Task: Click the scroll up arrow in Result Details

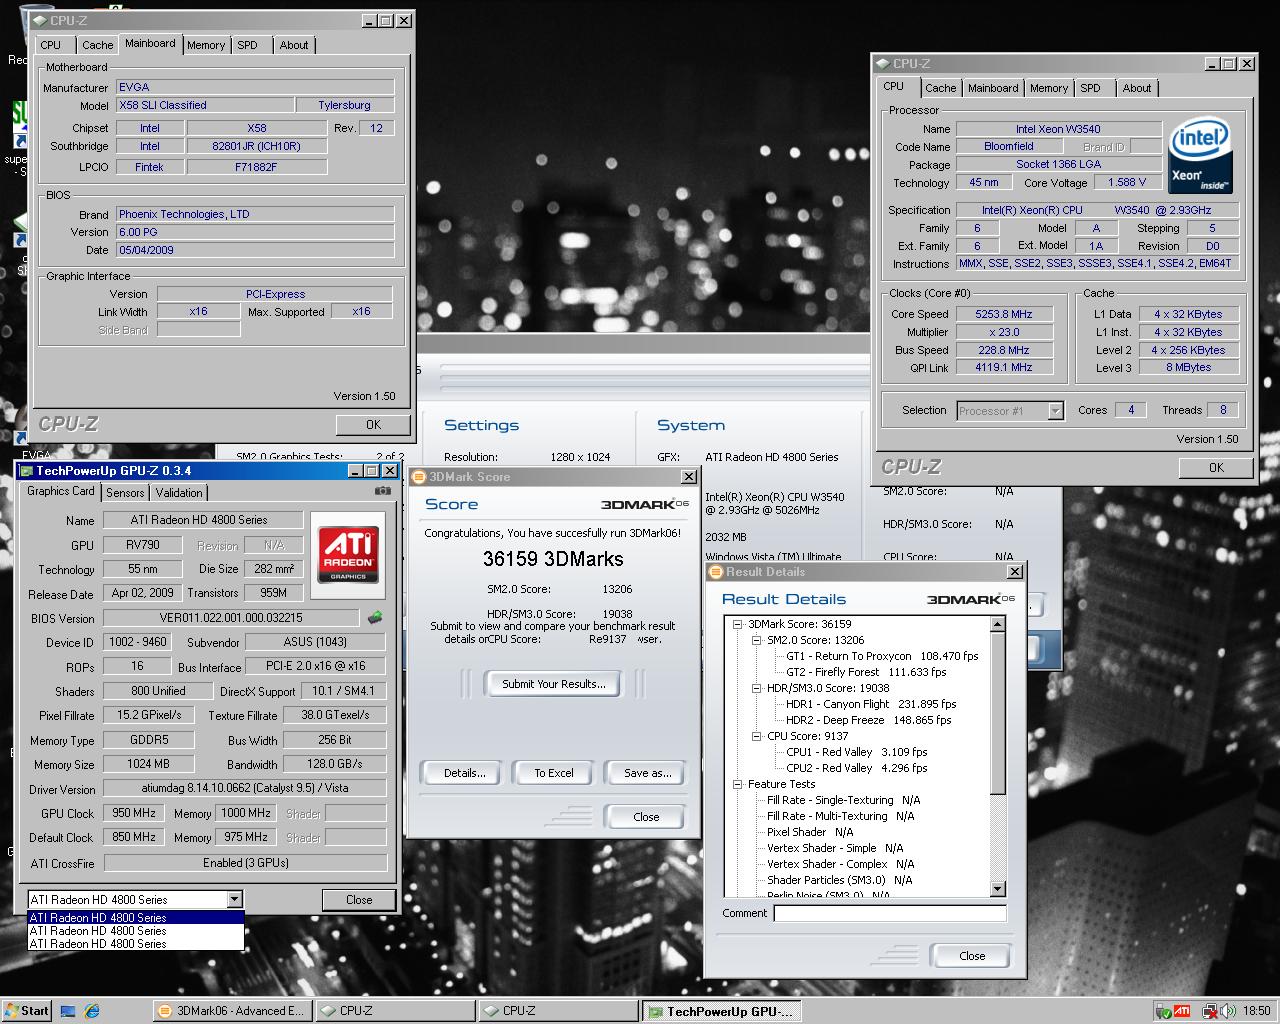Action: pos(997,624)
